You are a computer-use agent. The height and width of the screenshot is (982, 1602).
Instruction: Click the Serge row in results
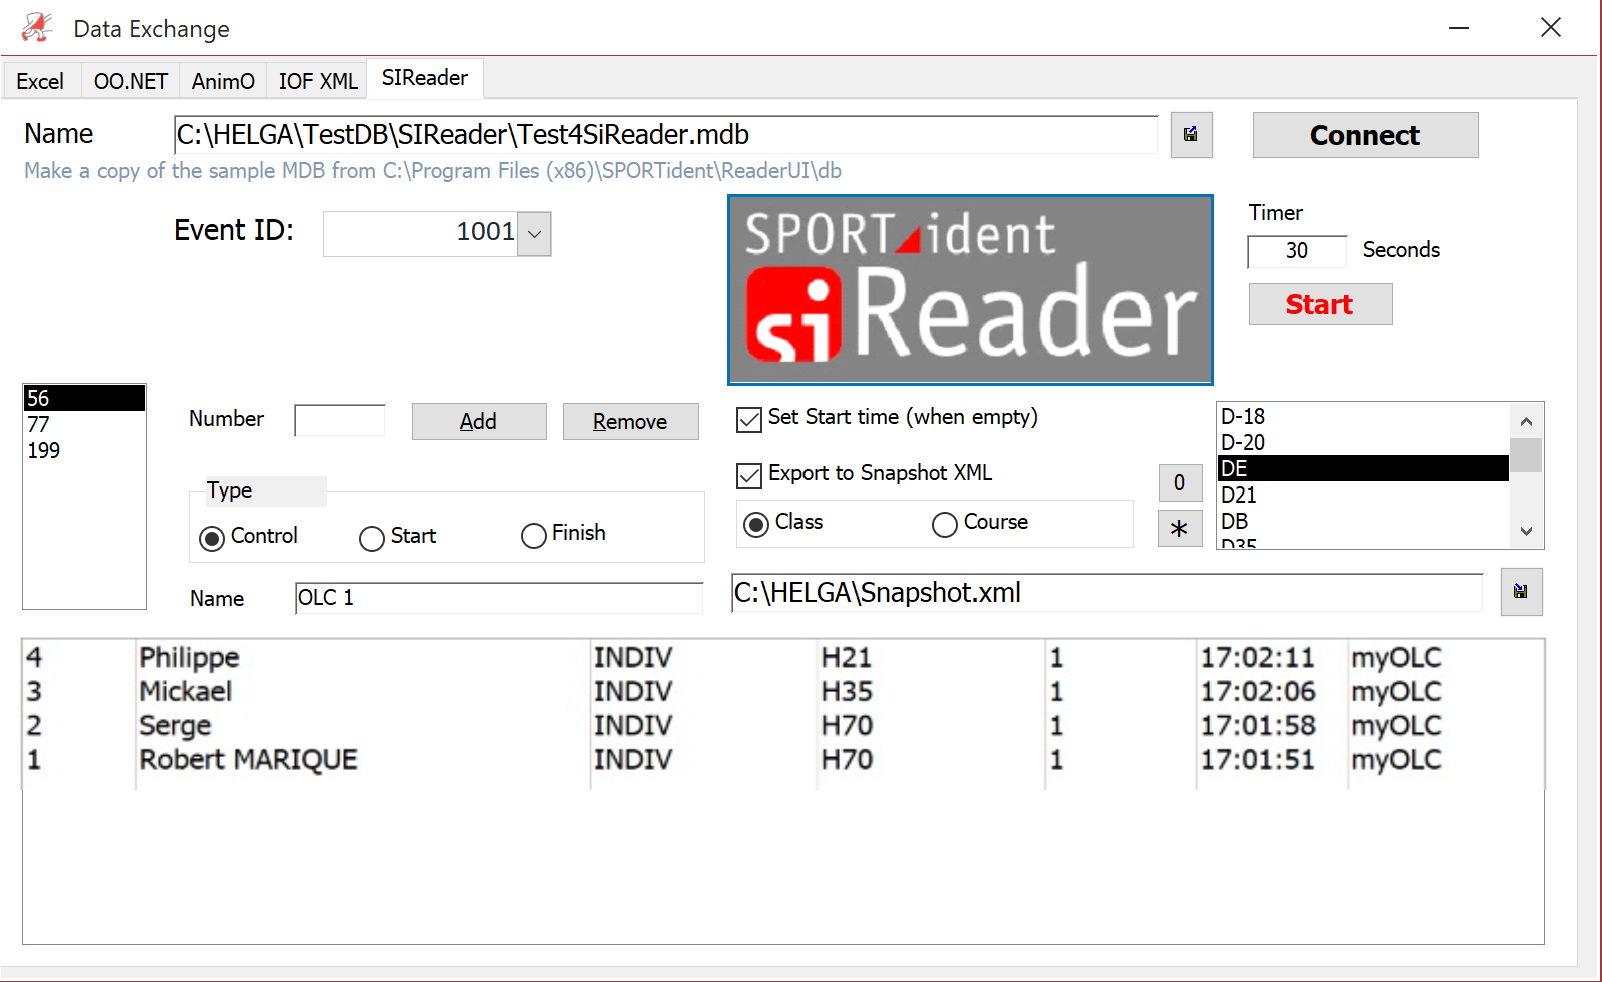click(x=783, y=725)
